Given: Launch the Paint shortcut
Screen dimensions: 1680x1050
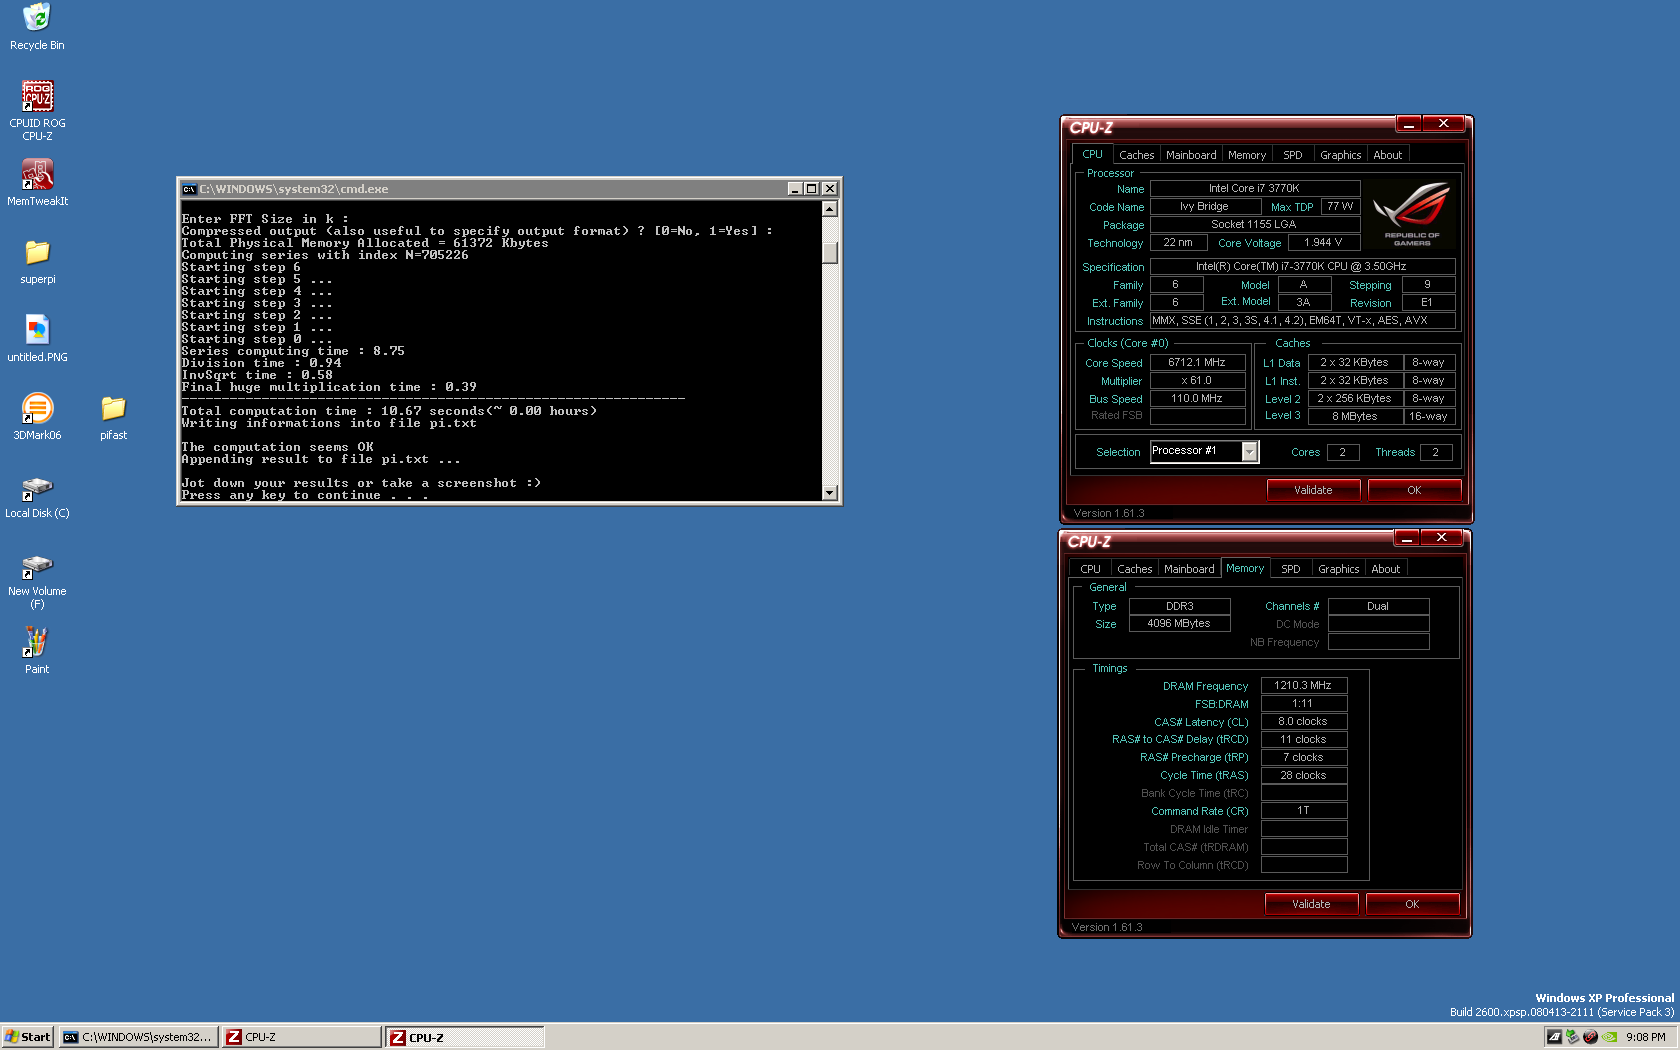Looking at the screenshot, I should (37, 650).
